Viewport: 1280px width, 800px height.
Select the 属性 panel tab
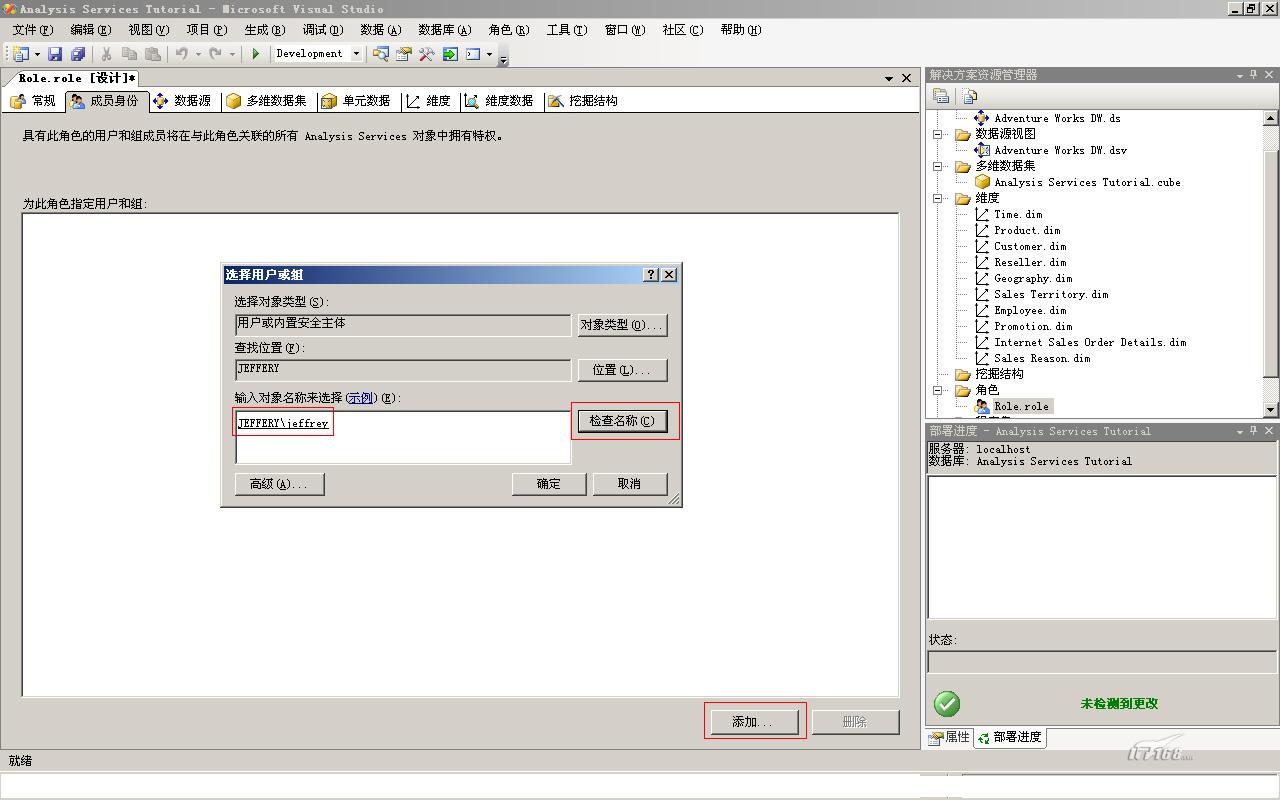point(949,738)
